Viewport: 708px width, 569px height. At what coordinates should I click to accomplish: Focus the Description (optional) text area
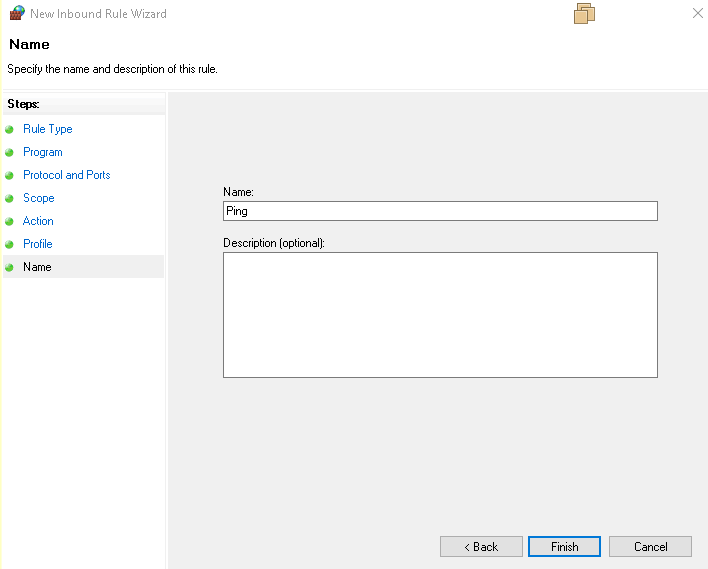pos(440,315)
